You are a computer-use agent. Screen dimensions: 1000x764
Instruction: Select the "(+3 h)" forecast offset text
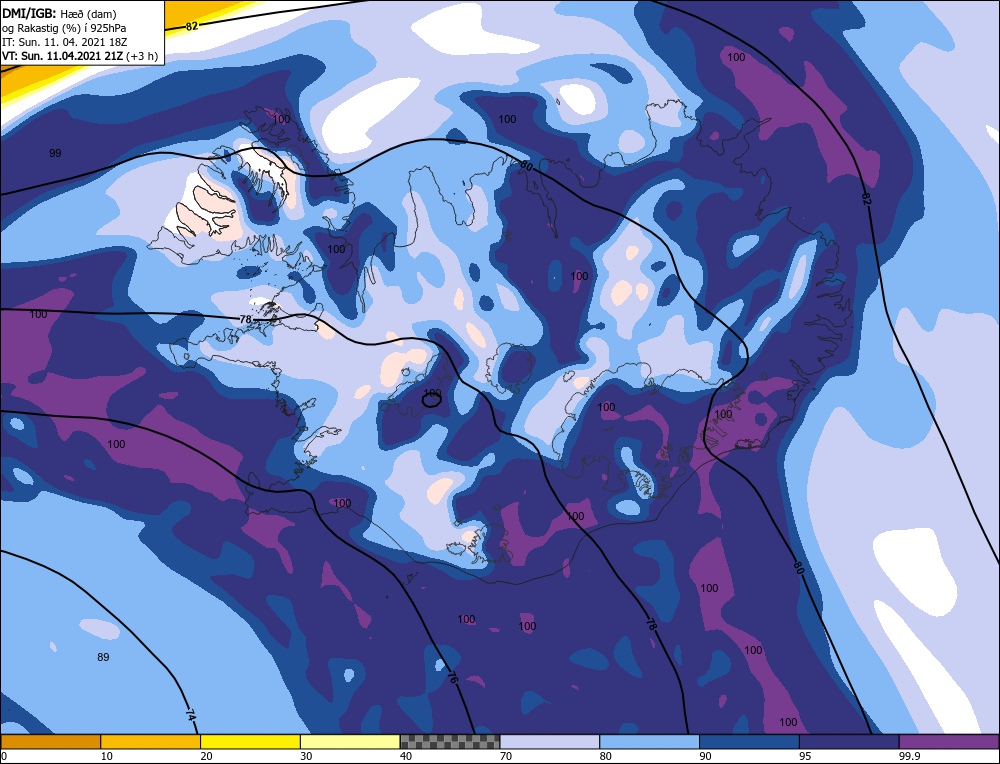click(142, 56)
